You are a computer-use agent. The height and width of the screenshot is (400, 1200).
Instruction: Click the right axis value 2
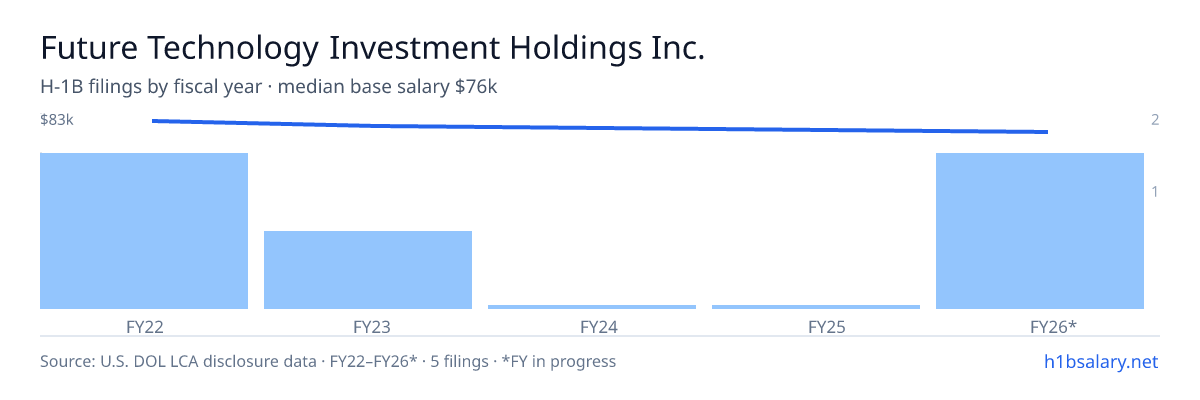point(1155,120)
